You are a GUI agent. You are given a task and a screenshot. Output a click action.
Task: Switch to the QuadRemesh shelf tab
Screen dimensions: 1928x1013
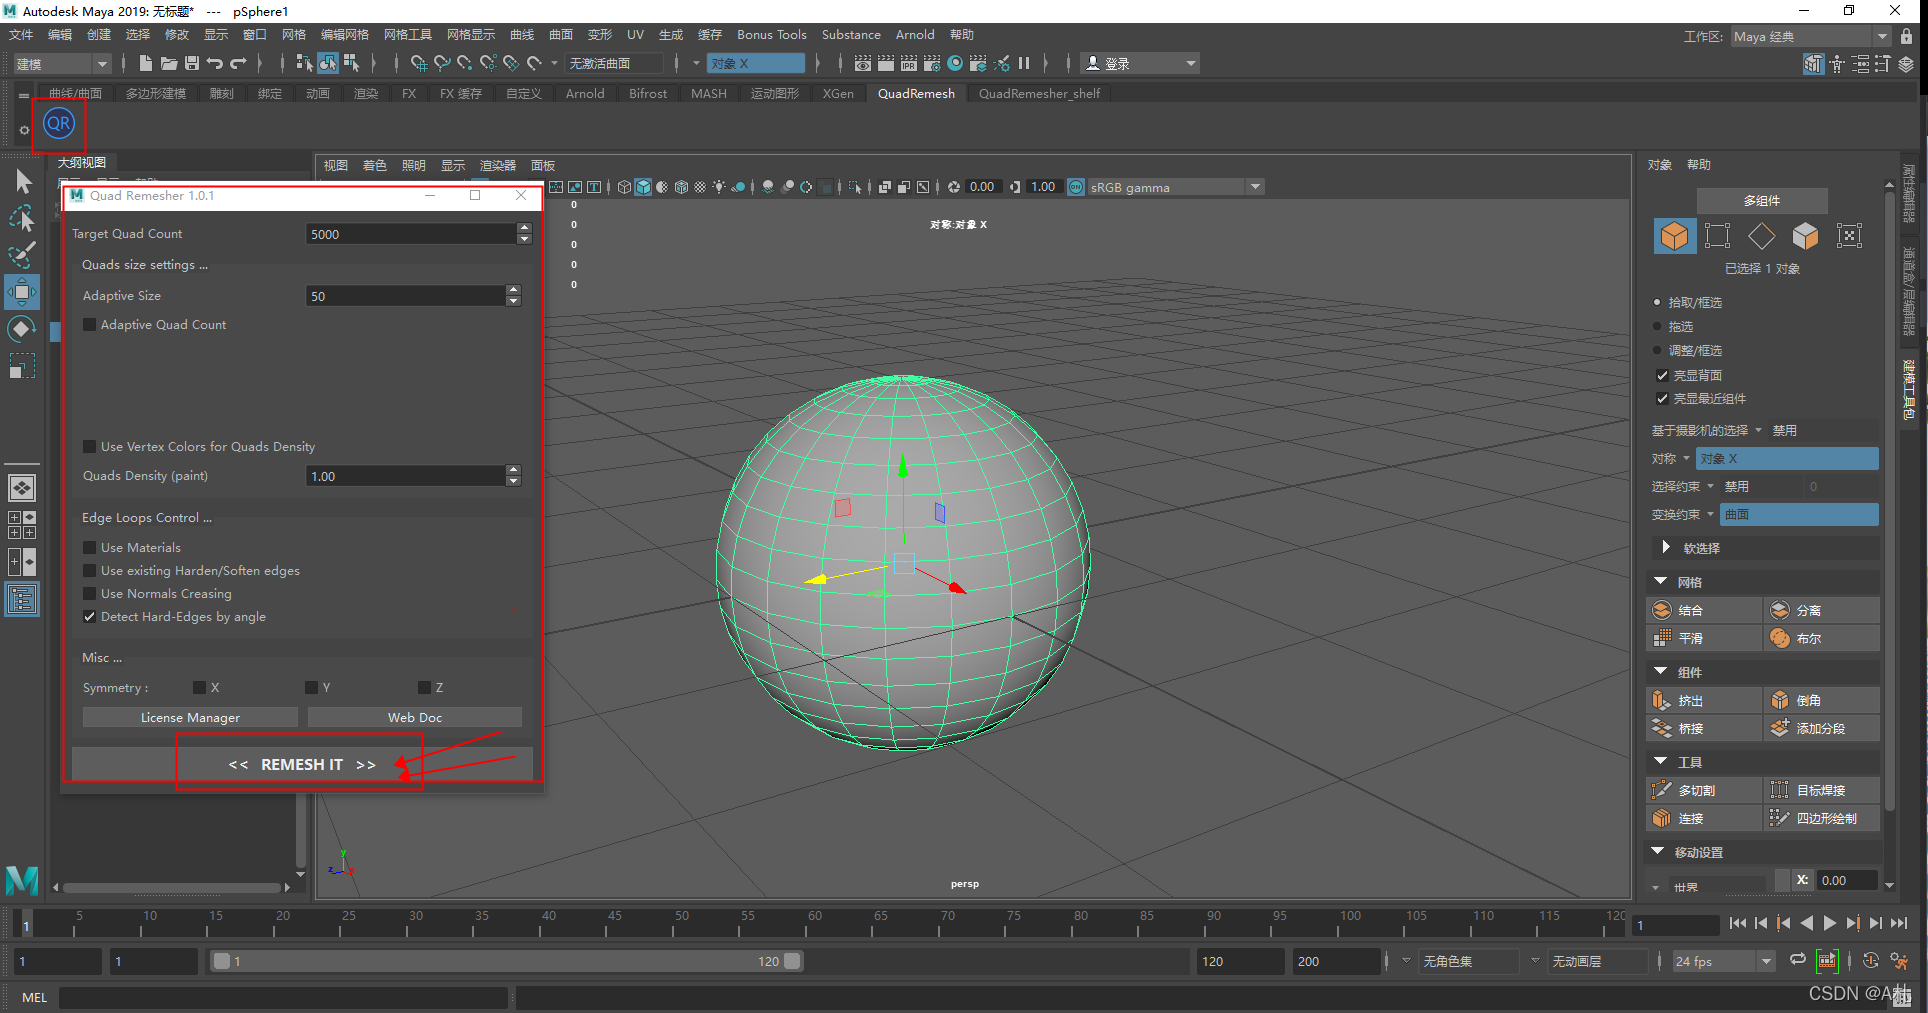(x=916, y=93)
